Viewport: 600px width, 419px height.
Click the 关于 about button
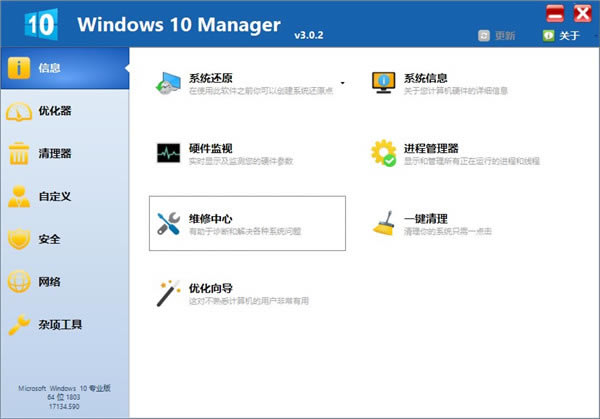click(560, 36)
